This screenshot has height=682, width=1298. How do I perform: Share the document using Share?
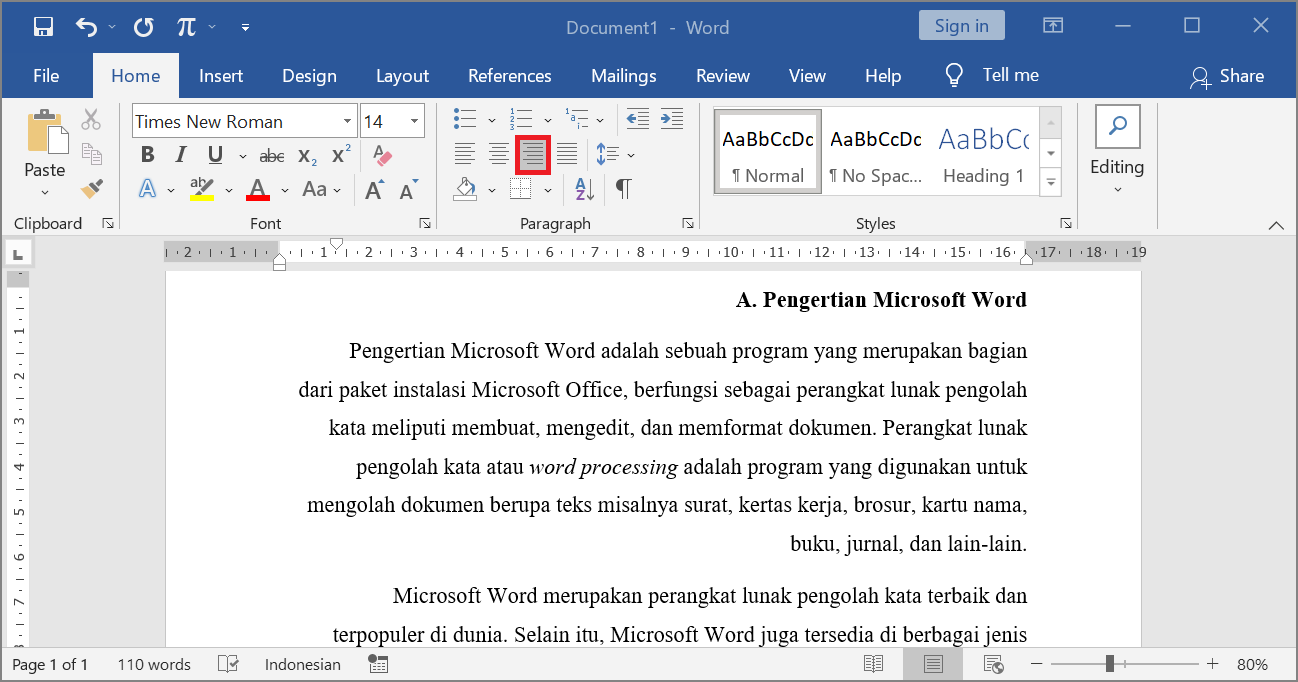1227,76
